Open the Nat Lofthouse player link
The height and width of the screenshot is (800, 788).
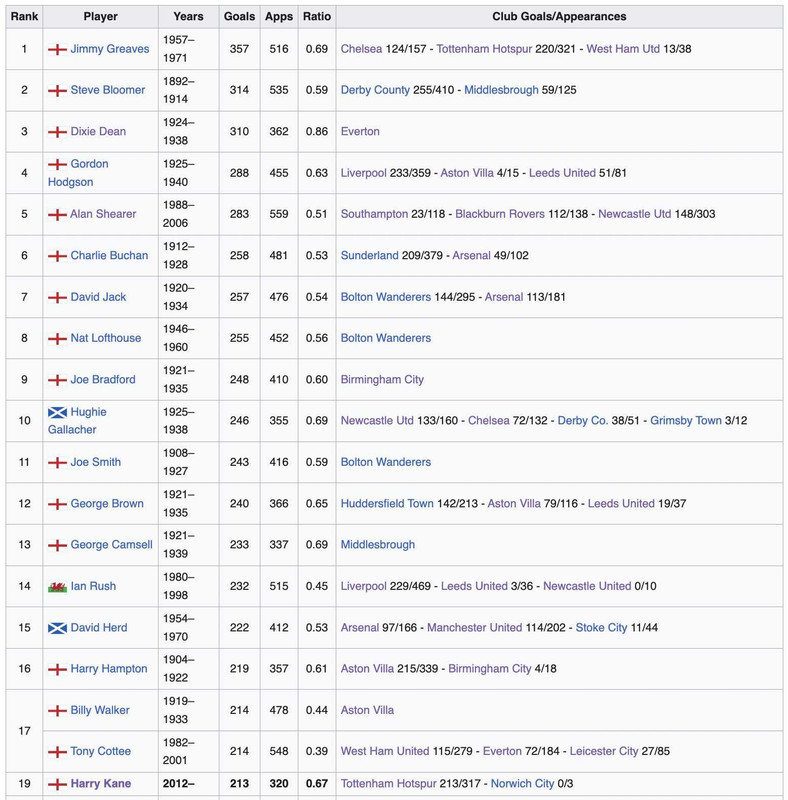click(106, 338)
